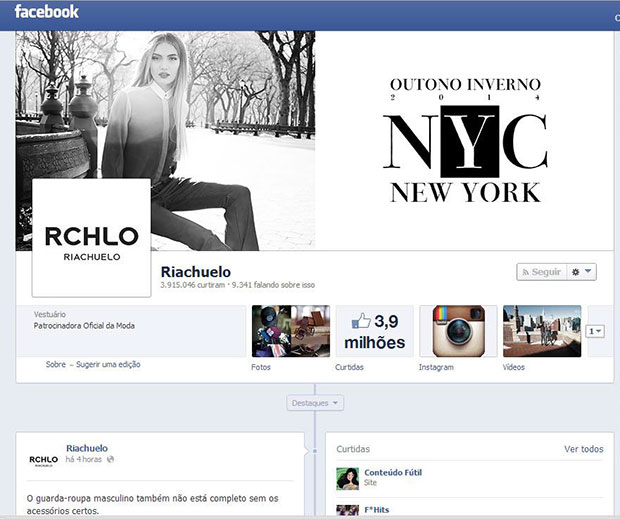Open the gear settings dropdown
Image resolution: width=620 pixels, height=519 pixels.
click(582, 272)
